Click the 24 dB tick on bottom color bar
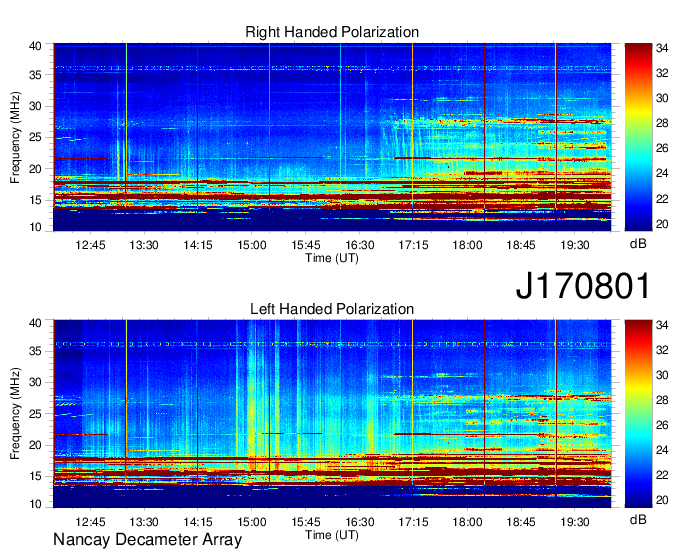680x552 pixels. [662, 451]
